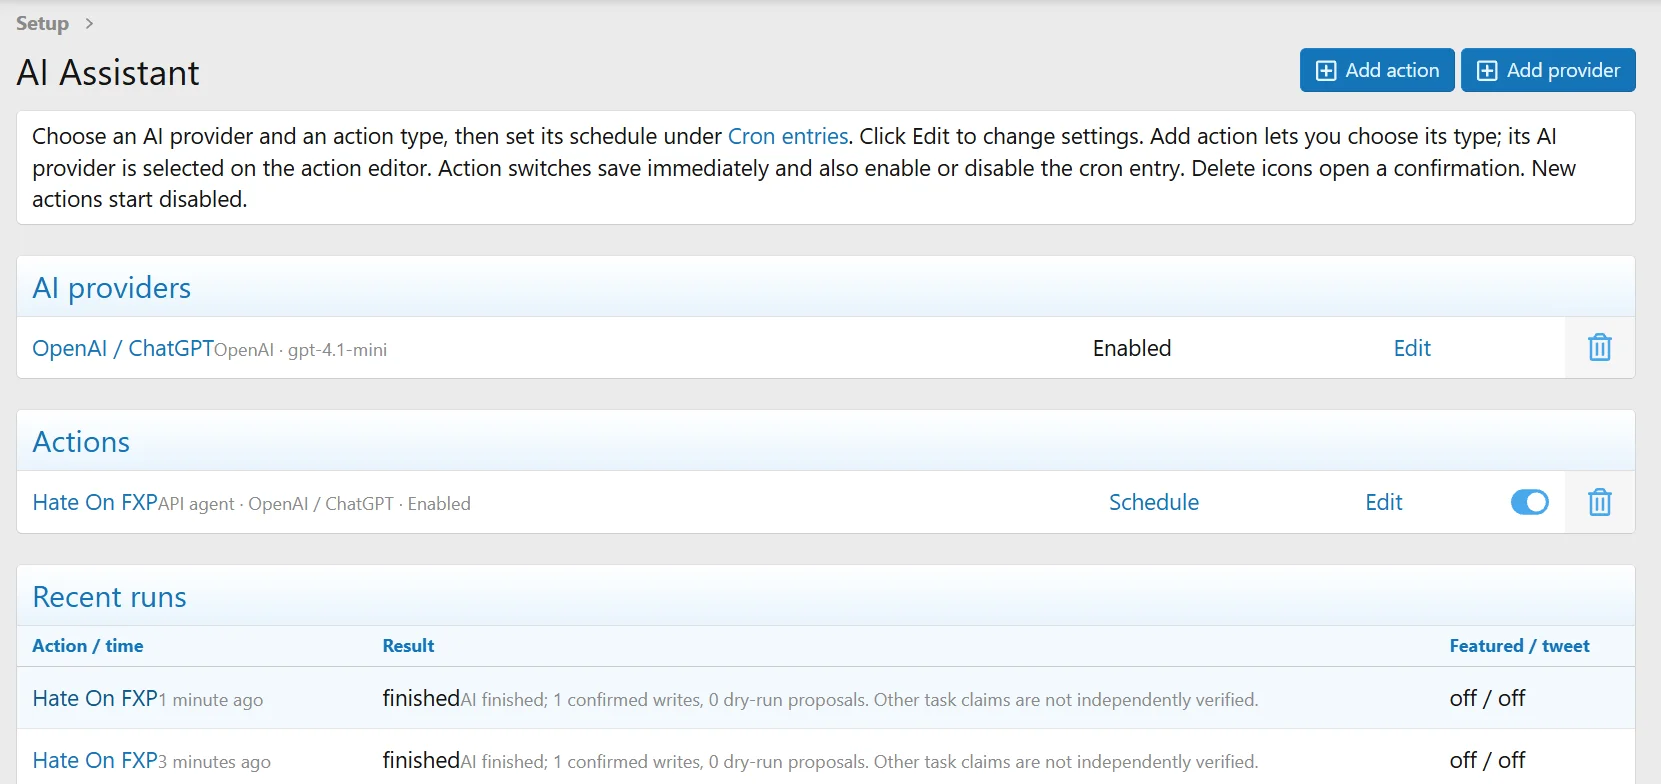Click the trash icon for Hate On FXP action
1661x784 pixels.
tap(1599, 502)
